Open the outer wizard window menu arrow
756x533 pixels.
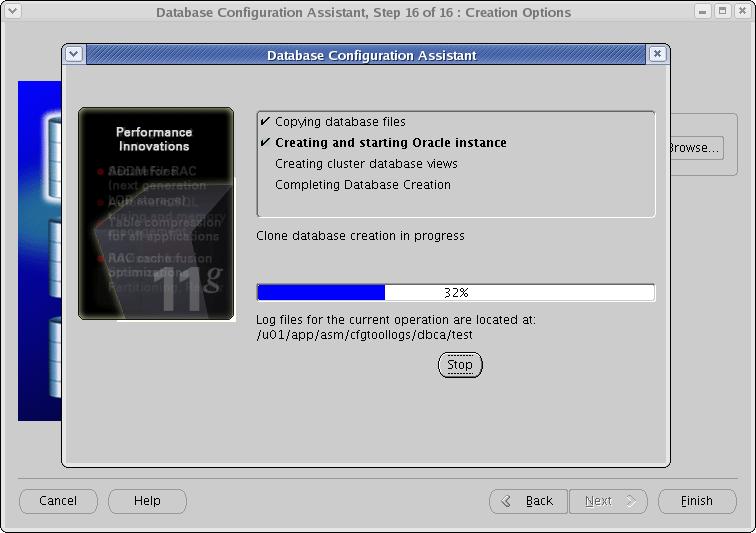point(12,11)
